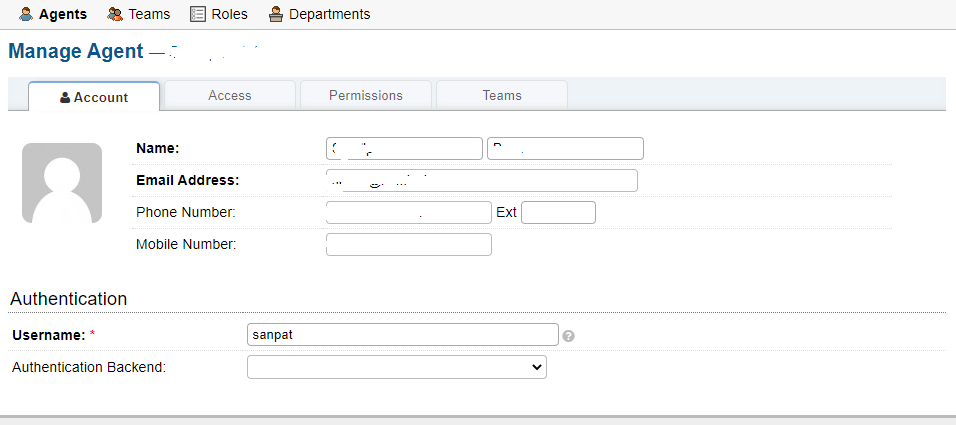Click the agent avatar placeholder image
Image resolution: width=956 pixels, height=425 pixels.
pyautogui.click(x=62, y=183)
